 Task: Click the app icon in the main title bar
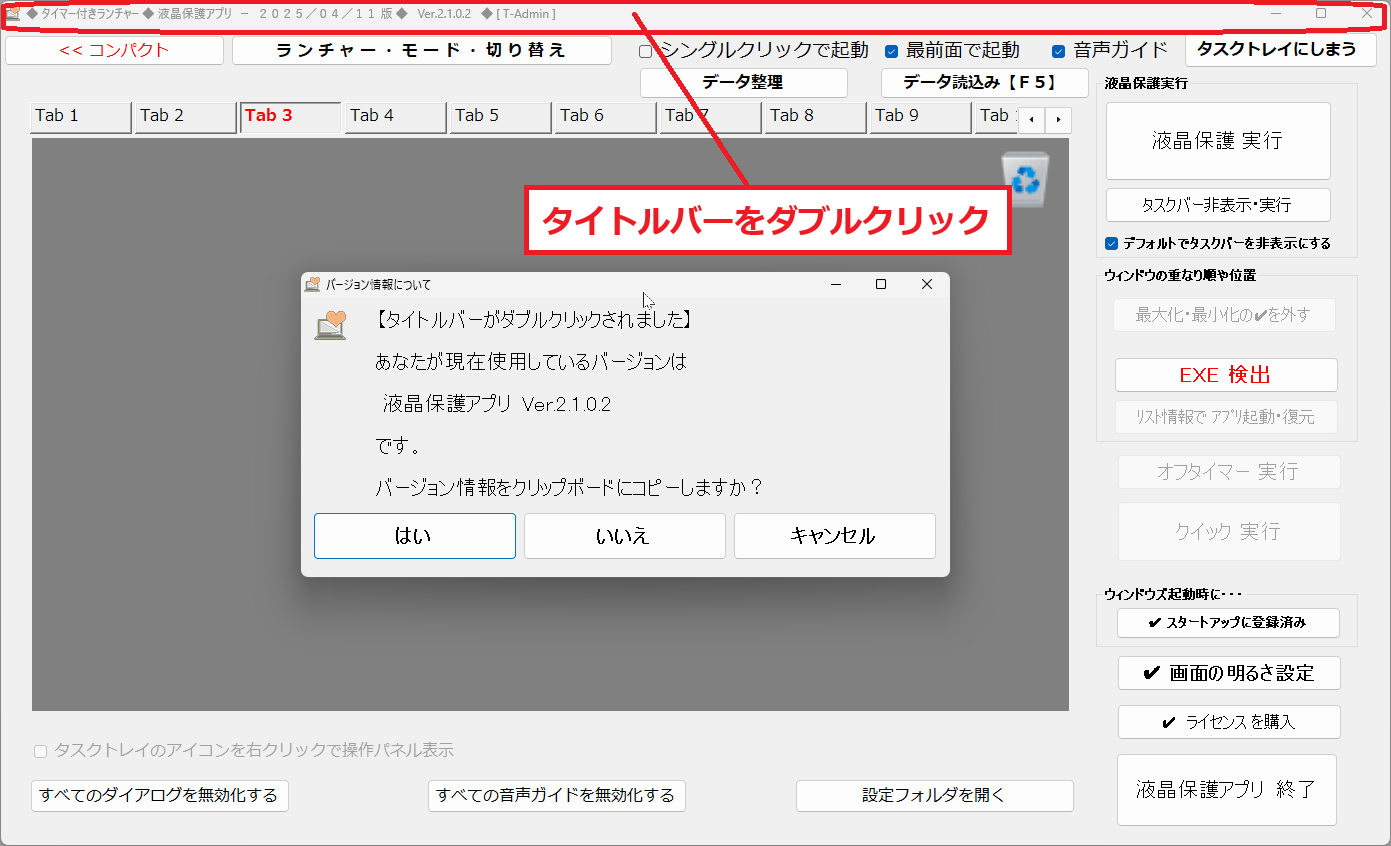[x=11, y=14]
